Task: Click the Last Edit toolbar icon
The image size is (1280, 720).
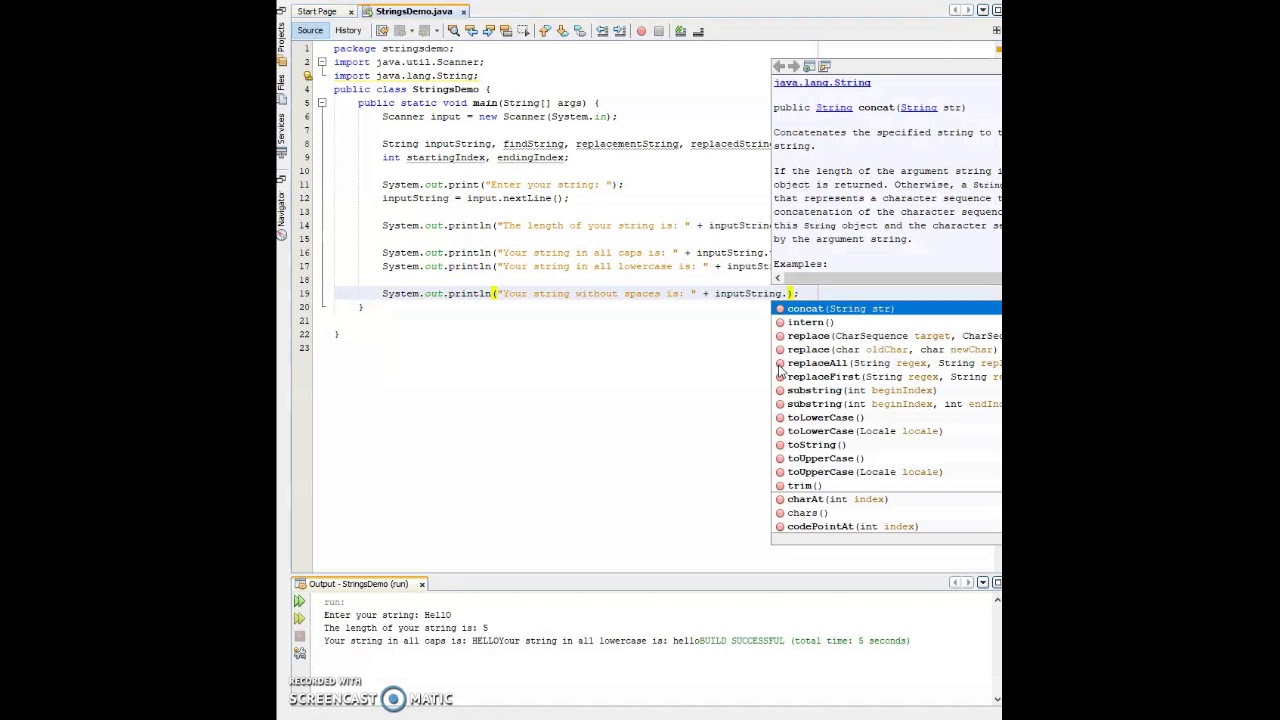Action: [x=382, y=31]
